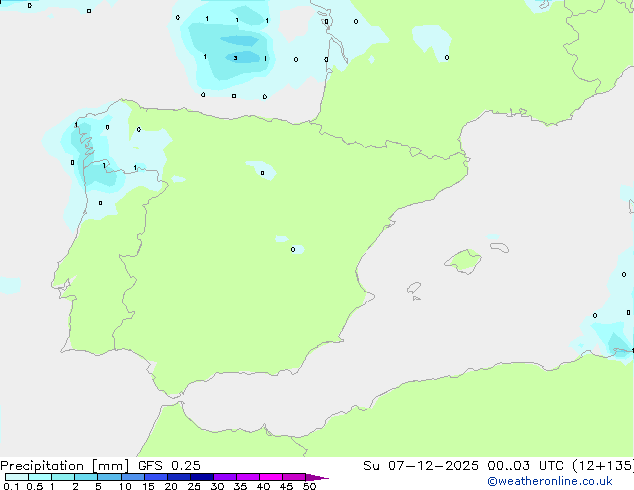Click the Menorca island outline

point(500,247)
